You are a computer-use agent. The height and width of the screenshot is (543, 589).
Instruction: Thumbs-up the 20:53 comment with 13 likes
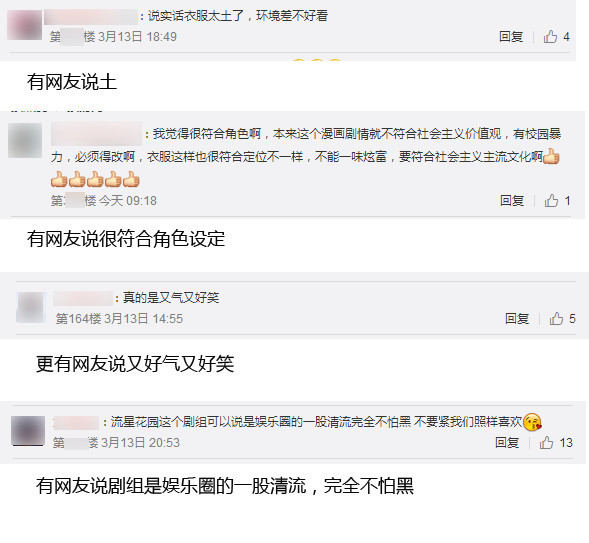point(547,443)
